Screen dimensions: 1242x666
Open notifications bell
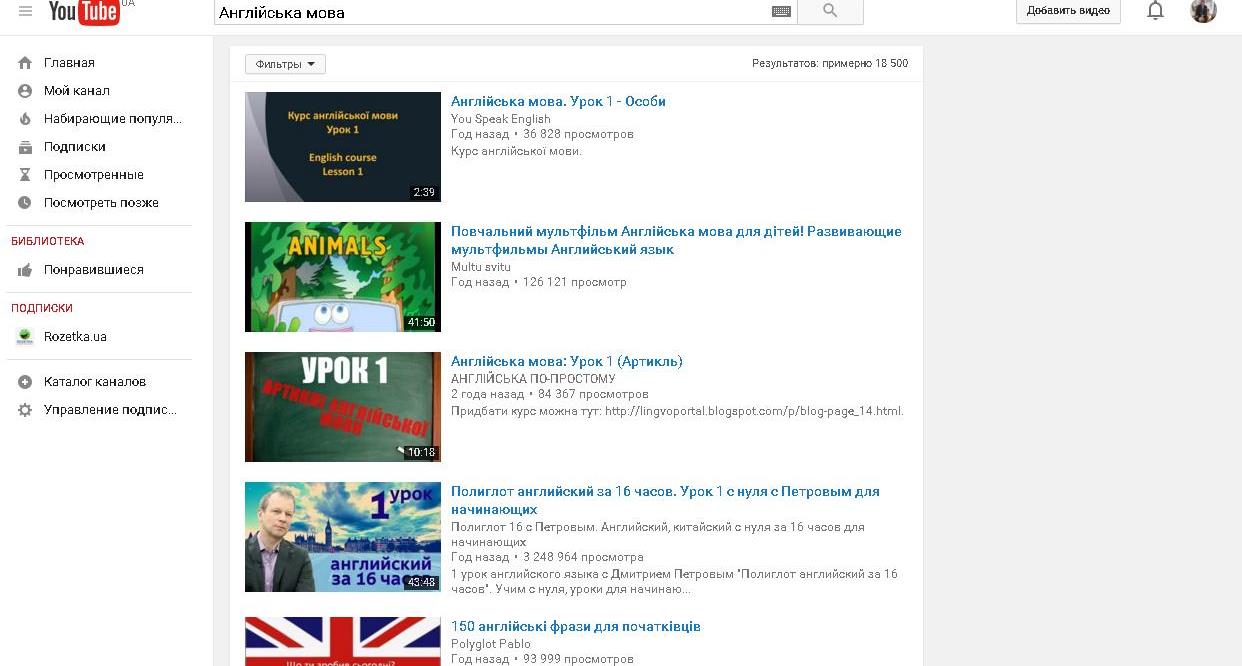1155,11
